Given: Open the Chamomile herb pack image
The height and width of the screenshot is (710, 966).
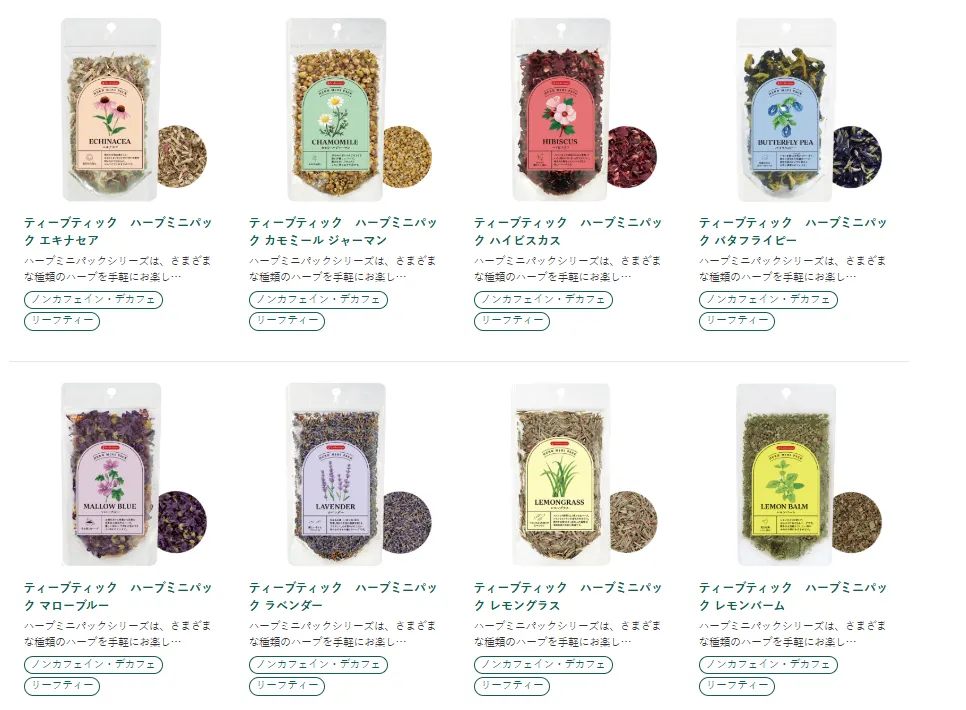Looking at the screenshot, I should click(359, 110).
